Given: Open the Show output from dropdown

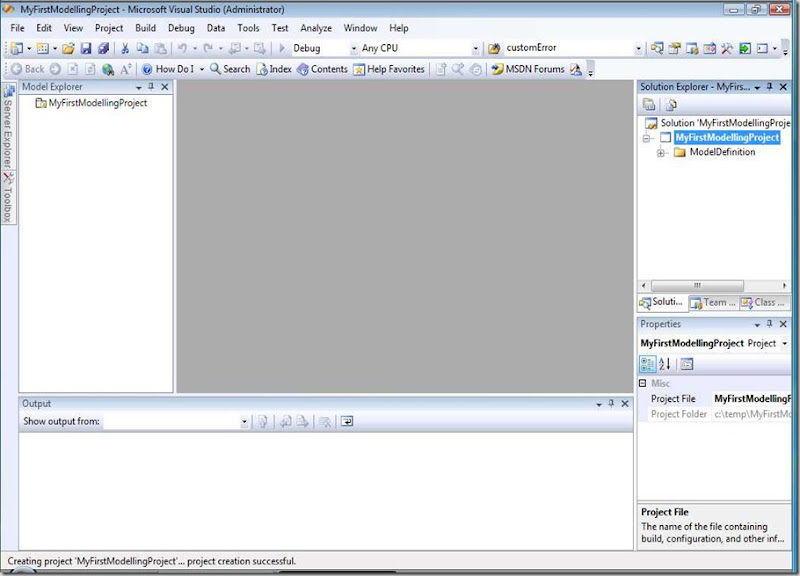Looking at the screenshot, I should (244, 421).
